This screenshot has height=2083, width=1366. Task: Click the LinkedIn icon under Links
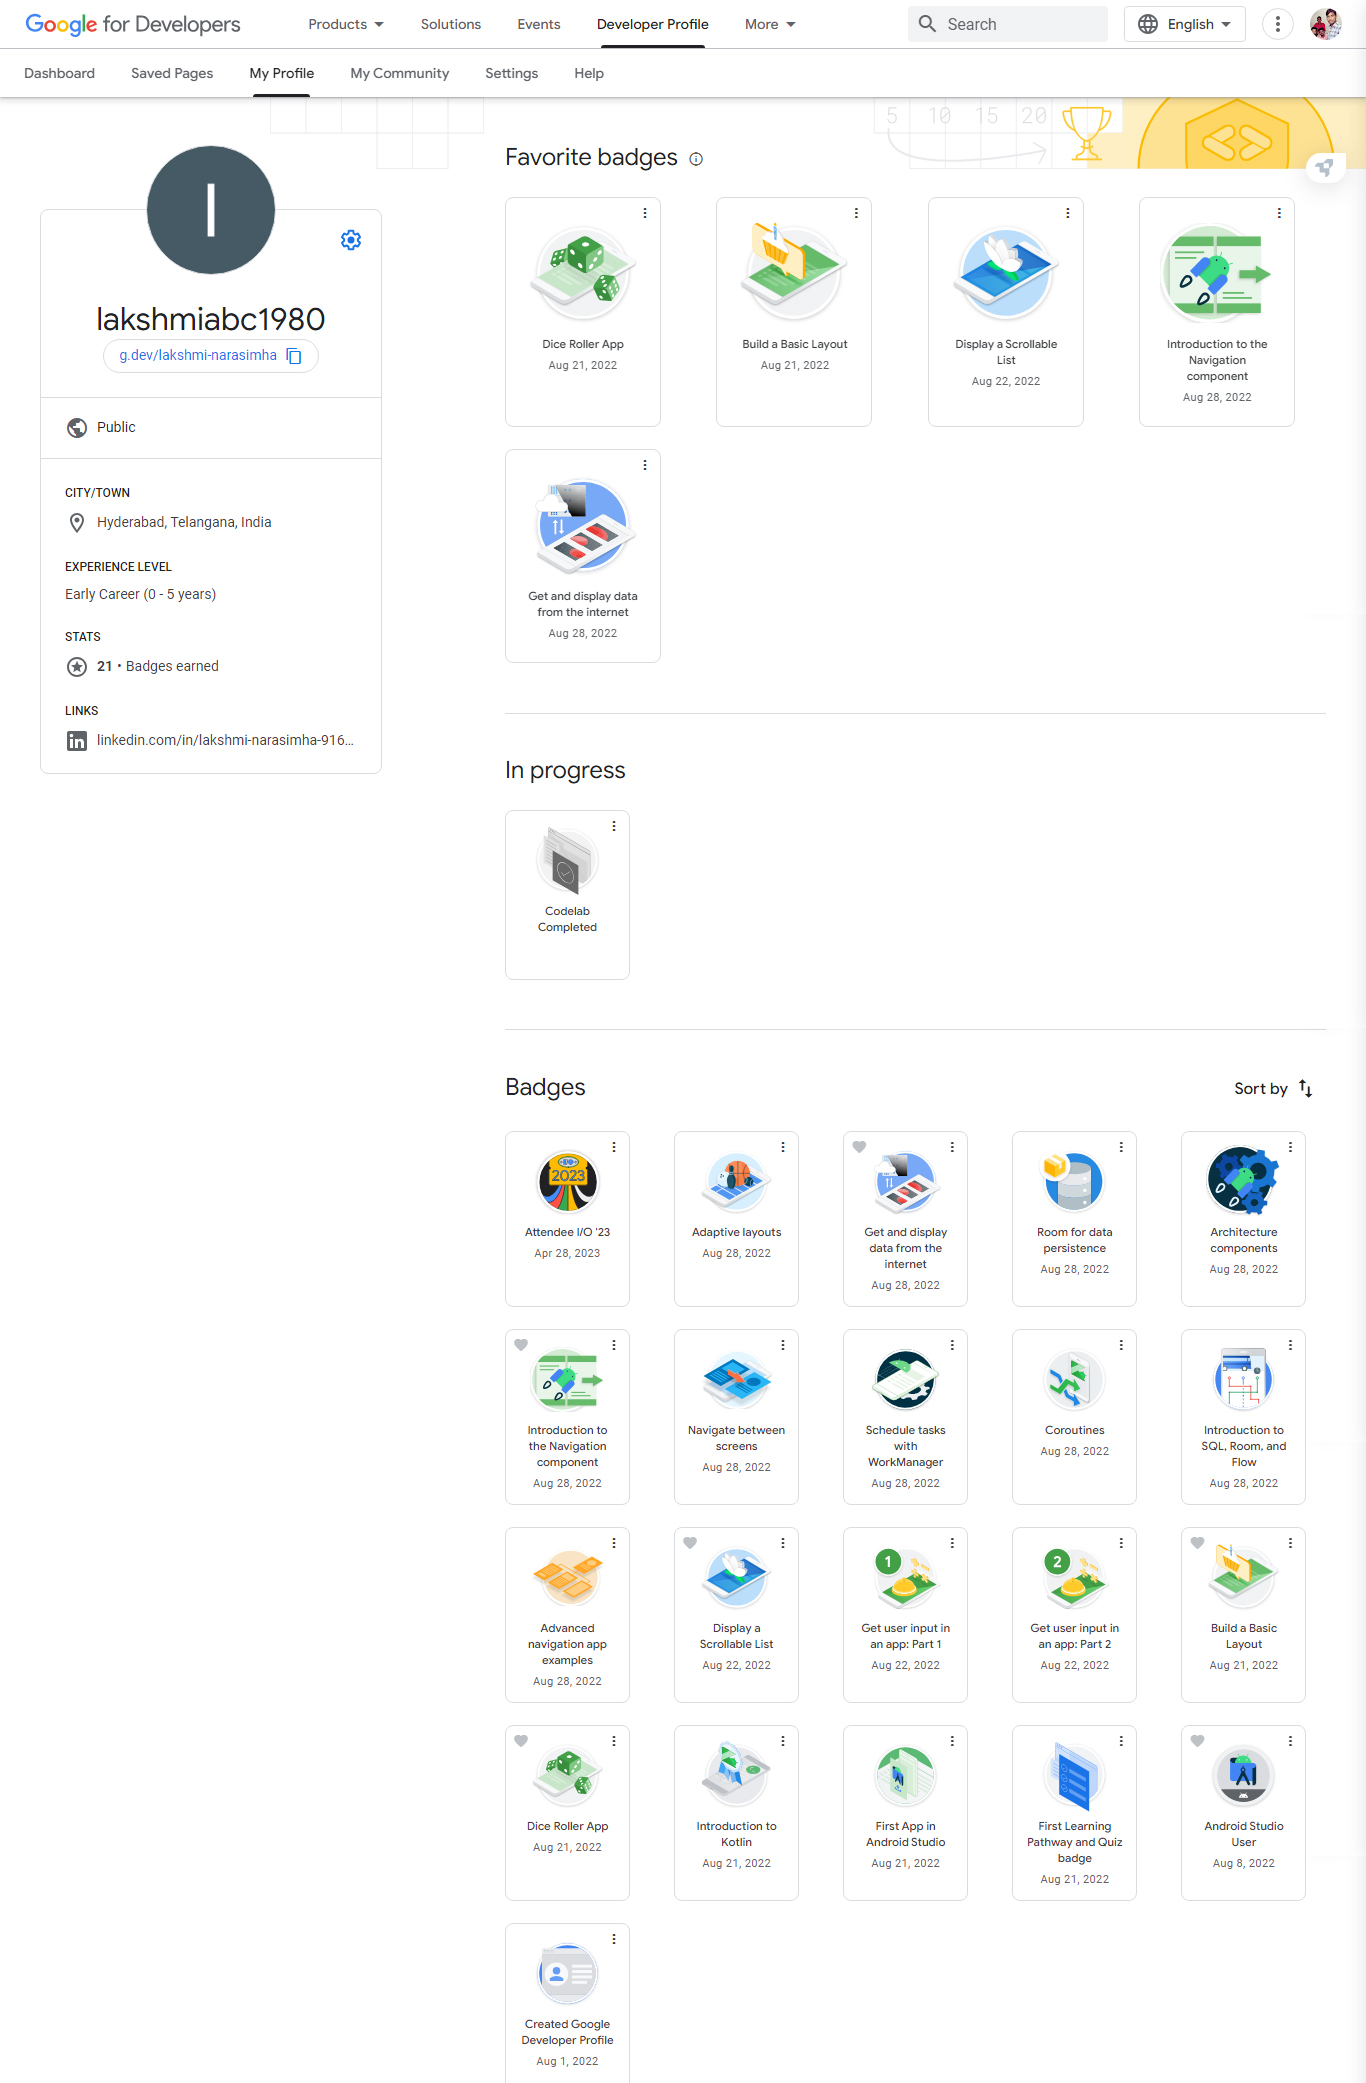click(x=77, y=741)
